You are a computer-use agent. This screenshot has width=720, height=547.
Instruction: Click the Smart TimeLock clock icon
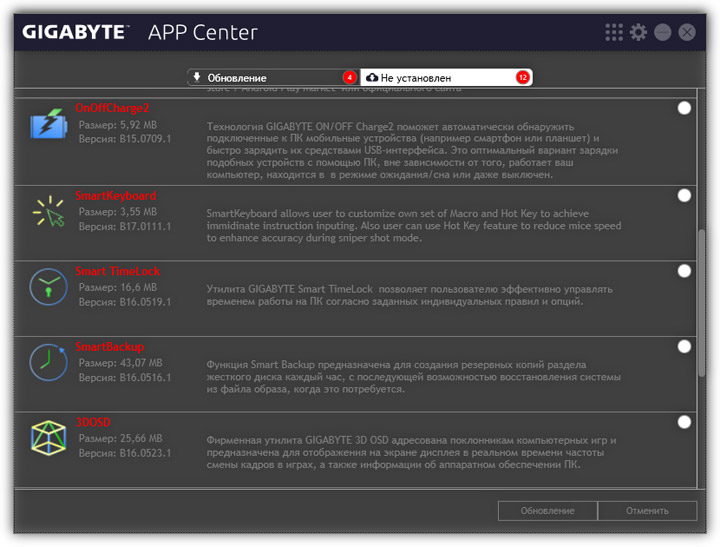49,287
